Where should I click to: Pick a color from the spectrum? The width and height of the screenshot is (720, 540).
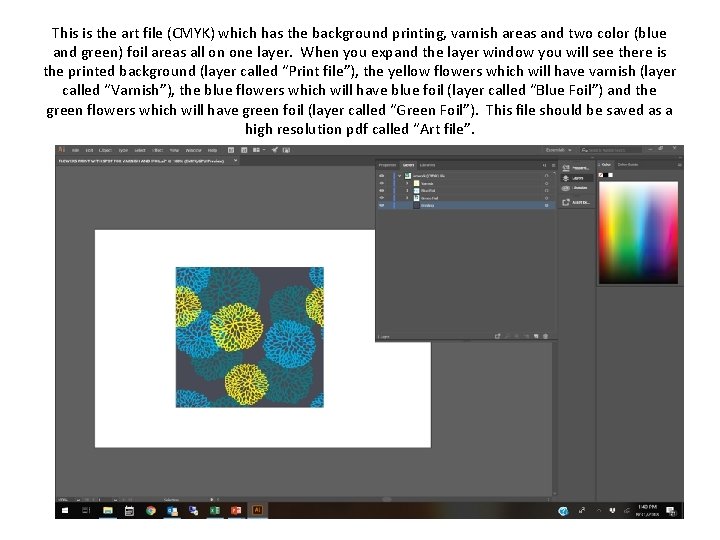tap(638, 232)
